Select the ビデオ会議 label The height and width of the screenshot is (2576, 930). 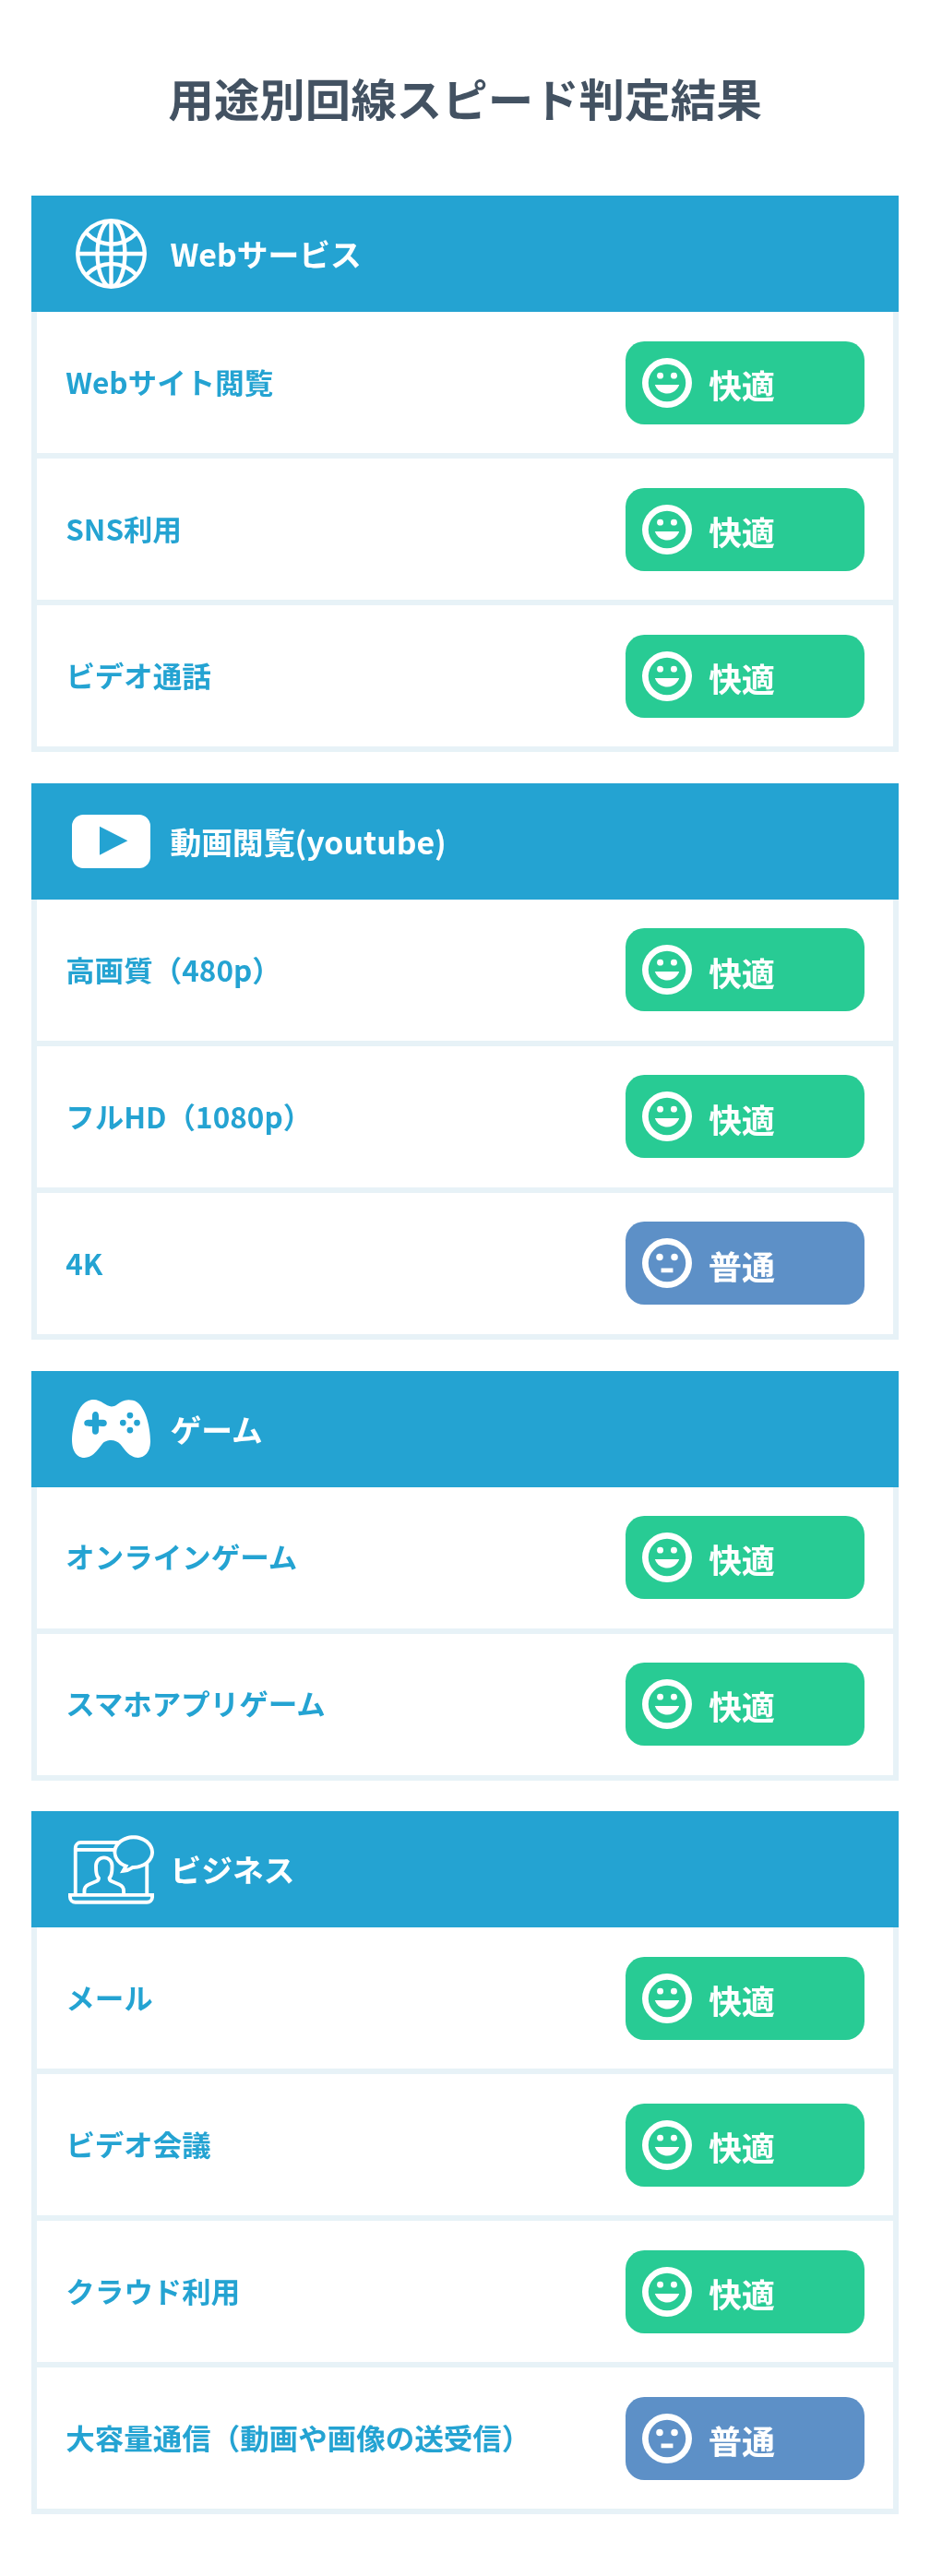point(139,2145)
